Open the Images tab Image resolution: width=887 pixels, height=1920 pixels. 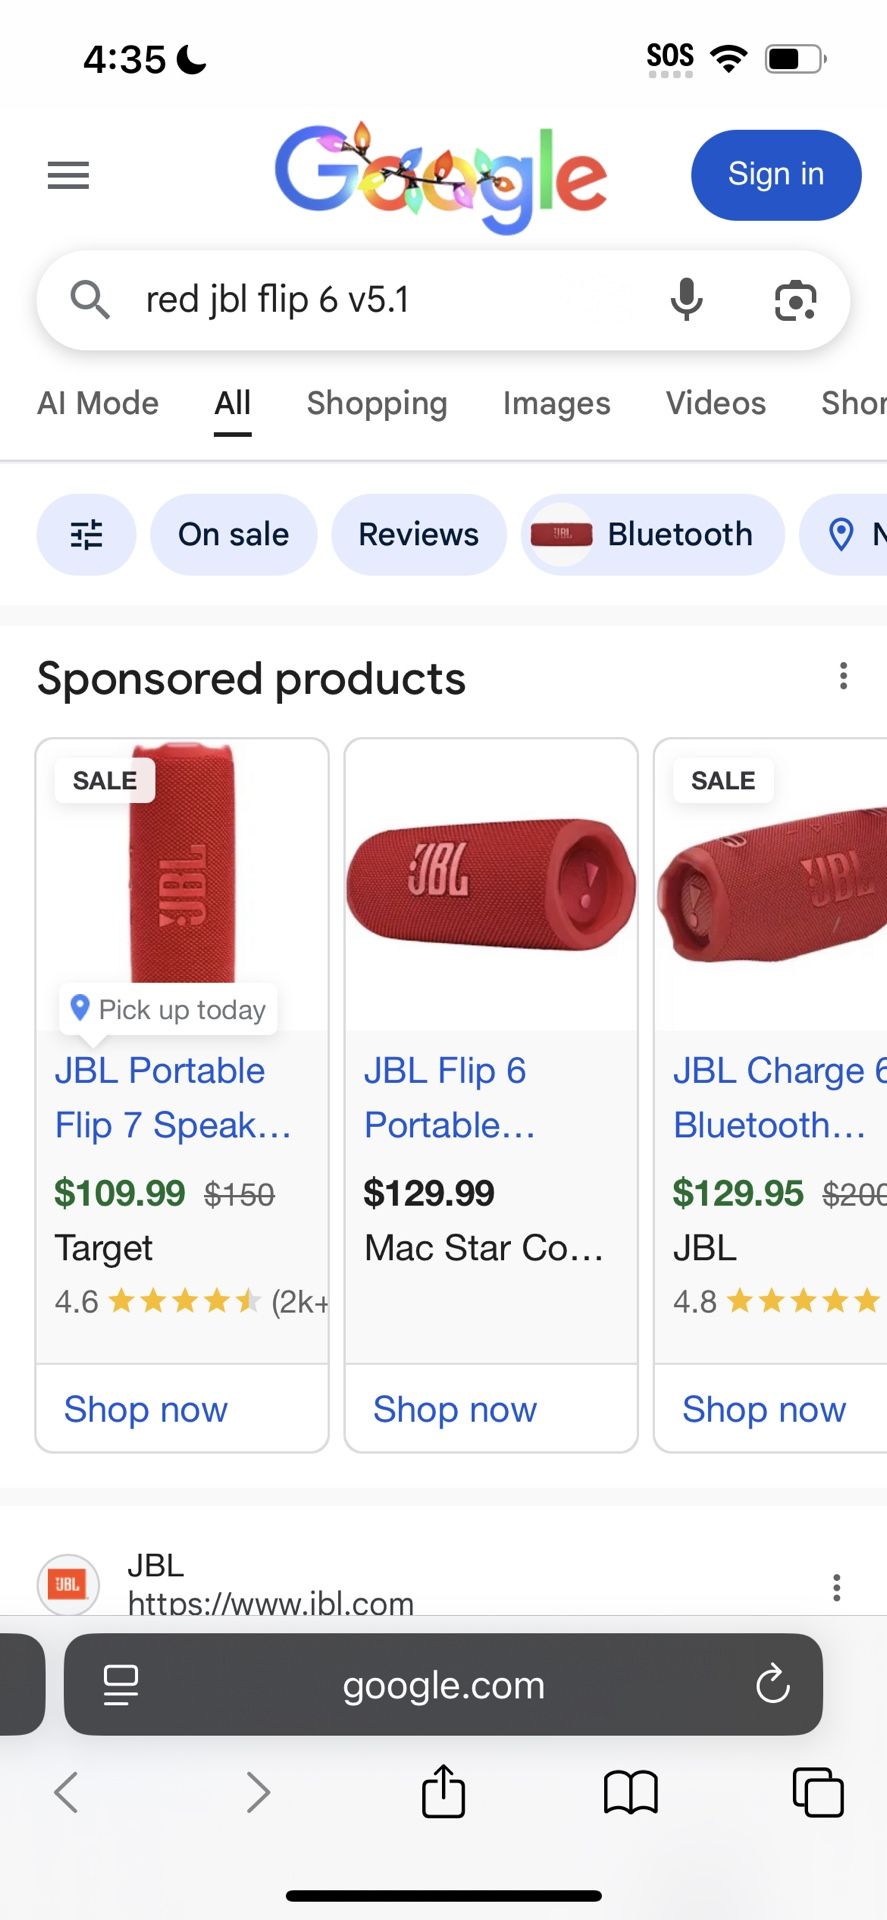click(557, 403)
